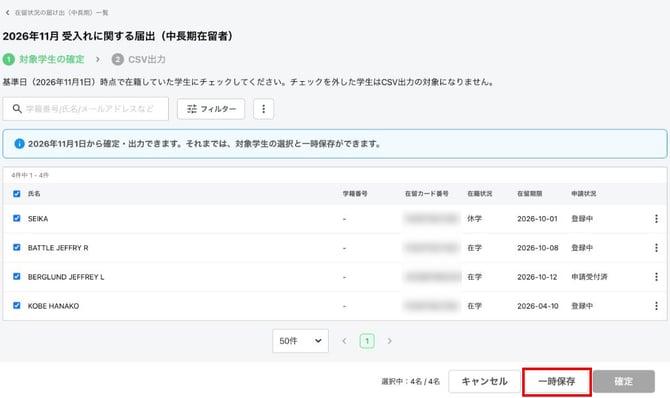Toggle the select-all checkbox in header

pos(17,194)
